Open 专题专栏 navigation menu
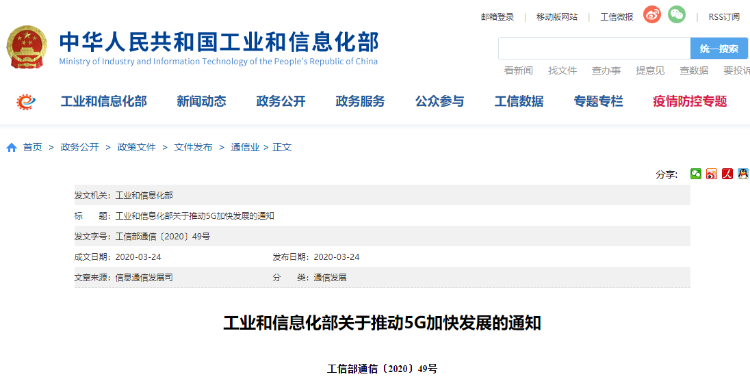The width and height of the screenshot is (750, 381). click(598, 101)
